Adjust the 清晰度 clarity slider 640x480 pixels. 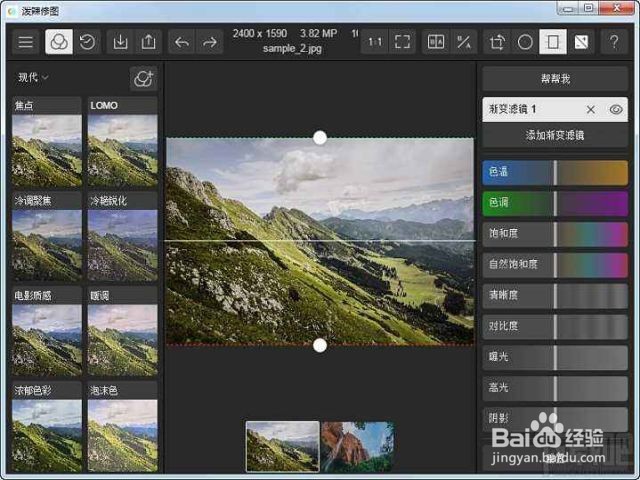click(x=555, y=296)
